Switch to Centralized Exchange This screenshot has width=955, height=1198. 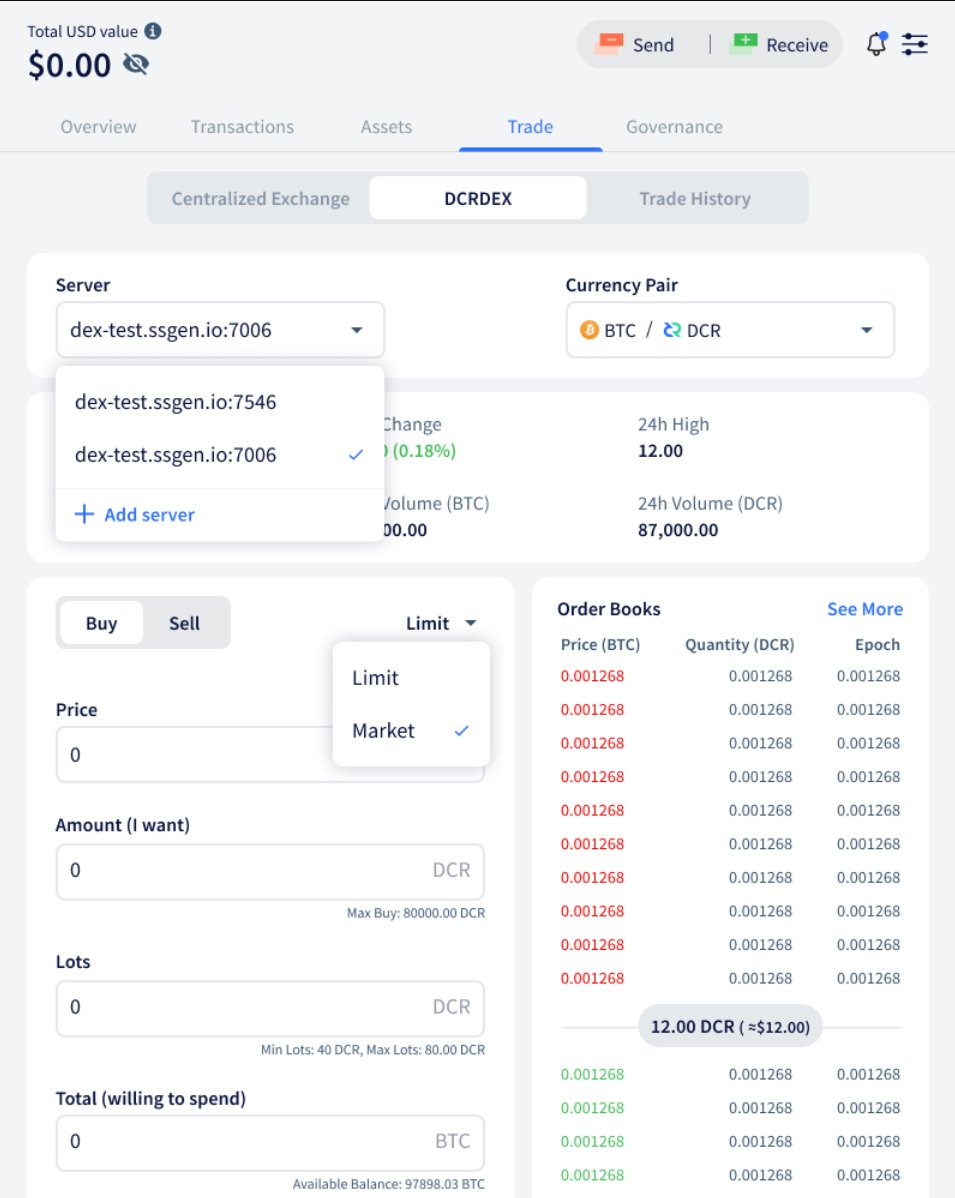(261, 199)
